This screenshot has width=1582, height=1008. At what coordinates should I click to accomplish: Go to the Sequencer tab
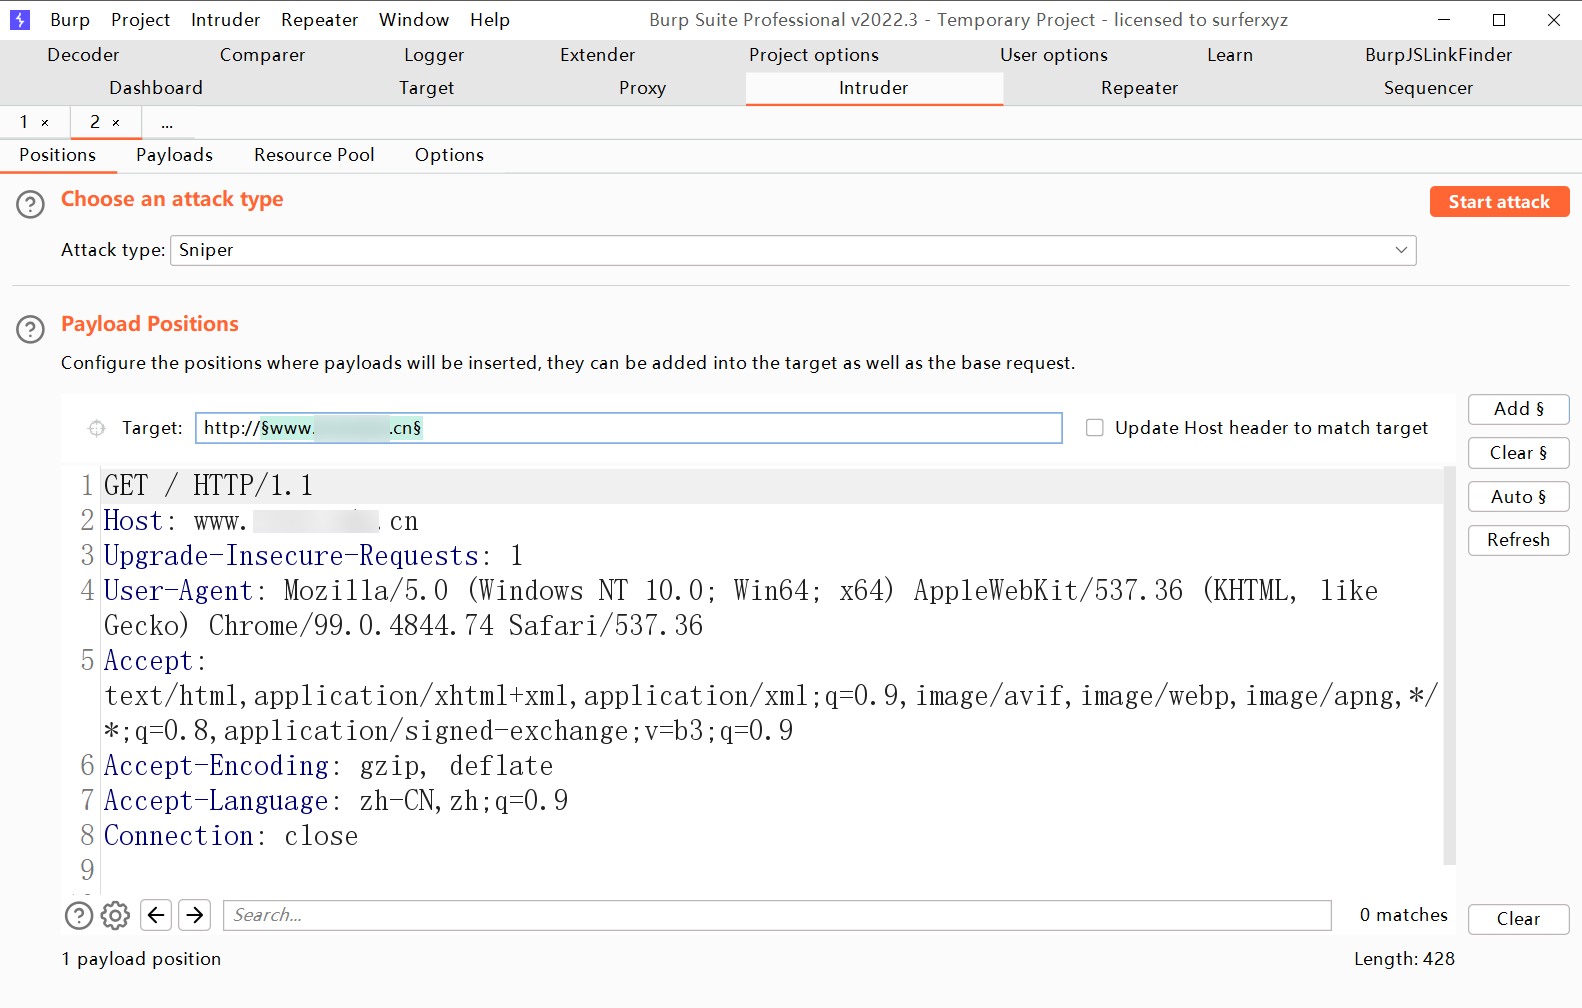point(1429,88)
